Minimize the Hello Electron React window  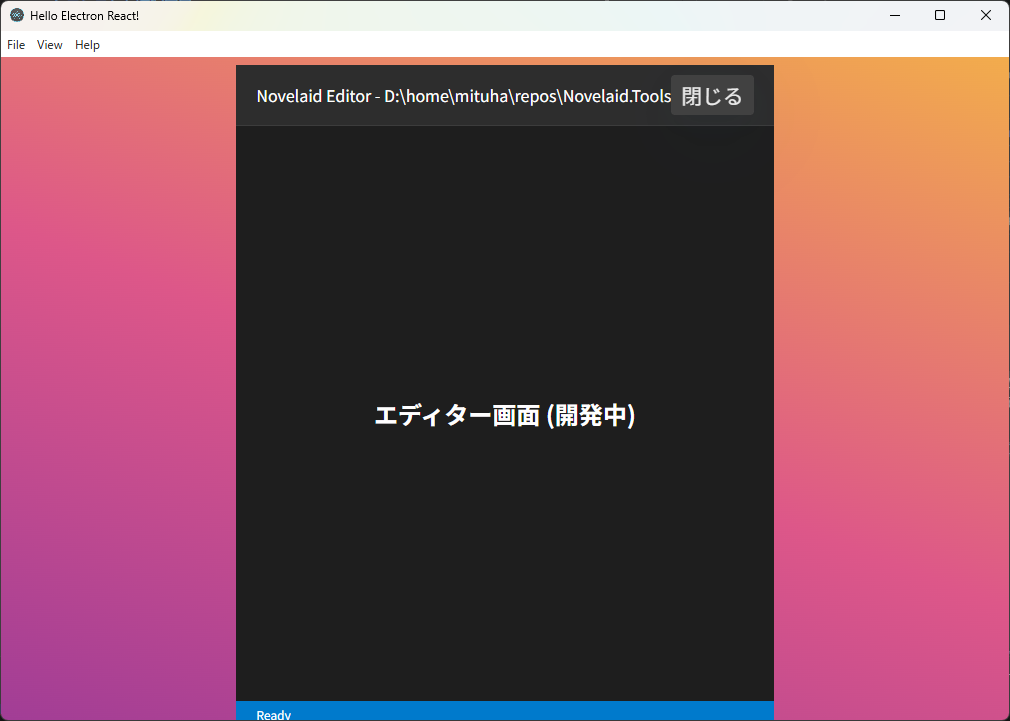[893, 15]
